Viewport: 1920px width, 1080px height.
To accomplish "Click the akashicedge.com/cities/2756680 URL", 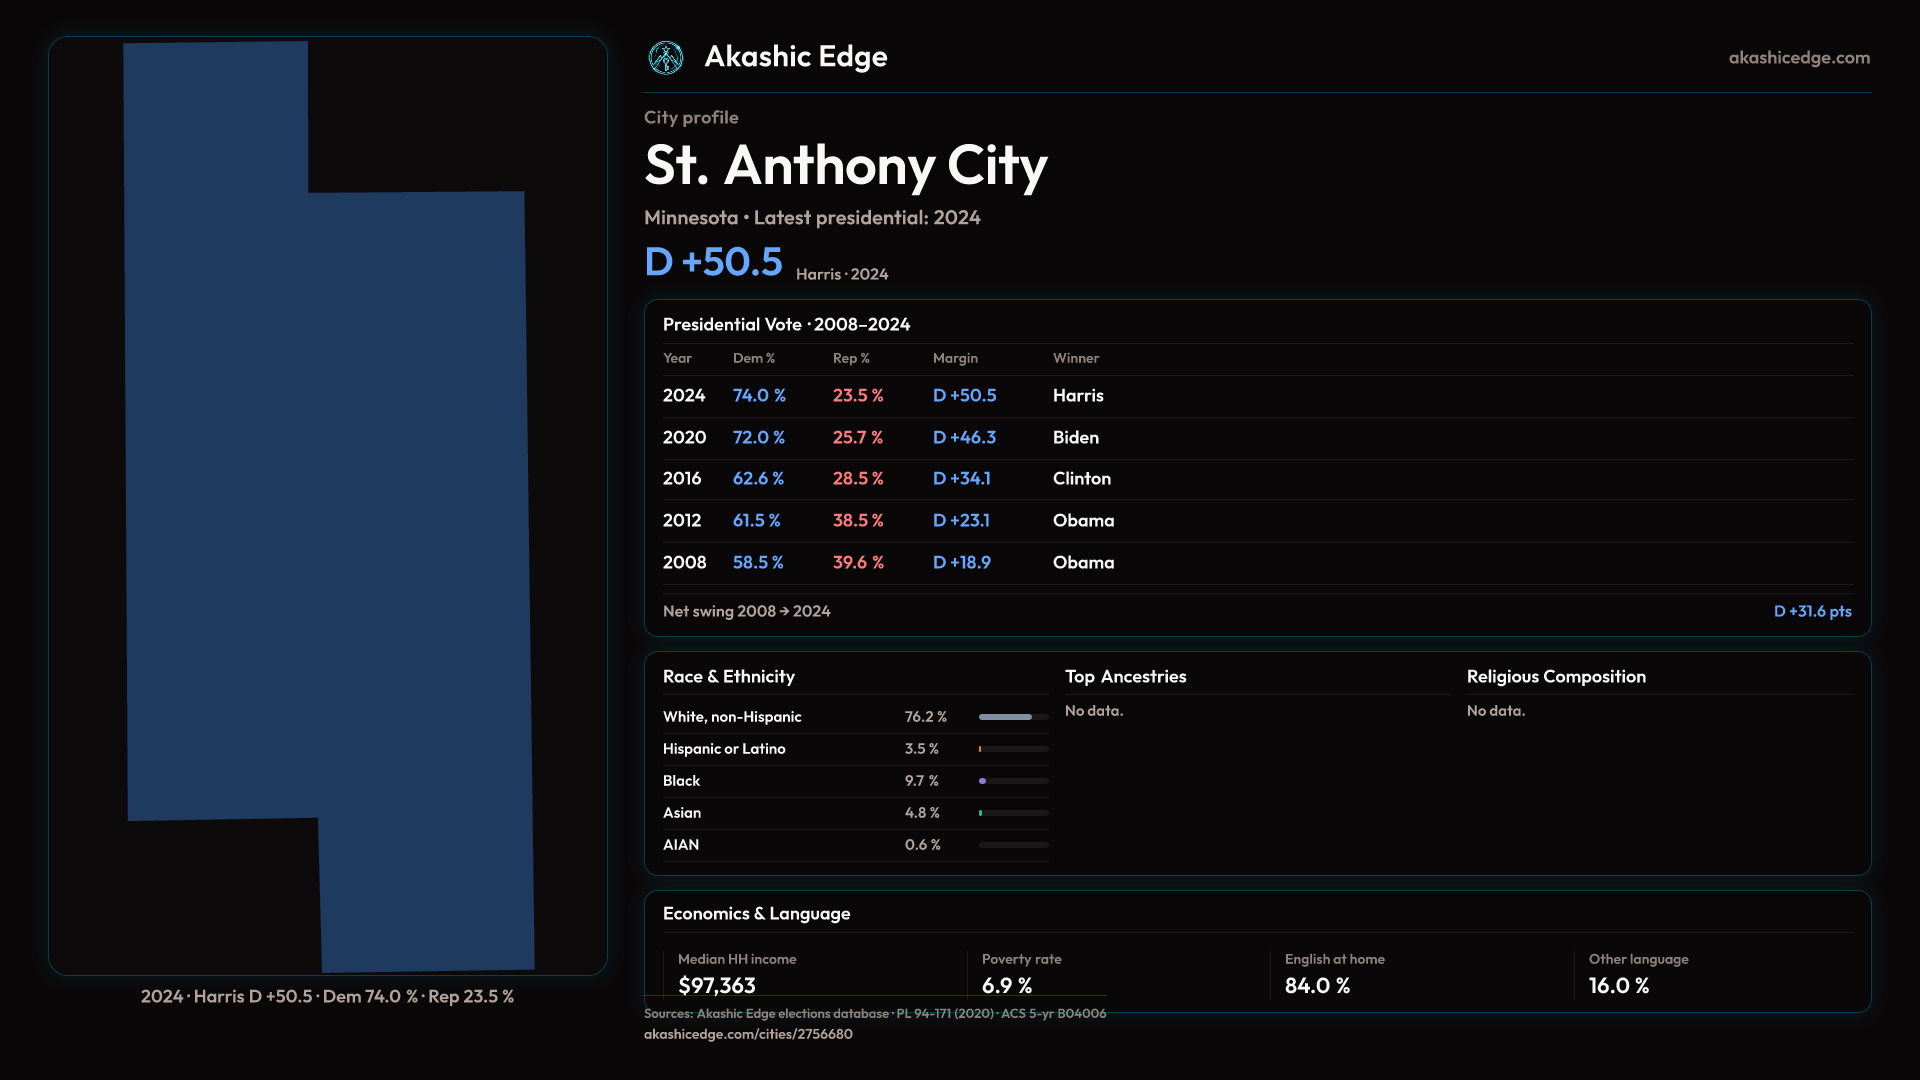I will point(748,1034).
